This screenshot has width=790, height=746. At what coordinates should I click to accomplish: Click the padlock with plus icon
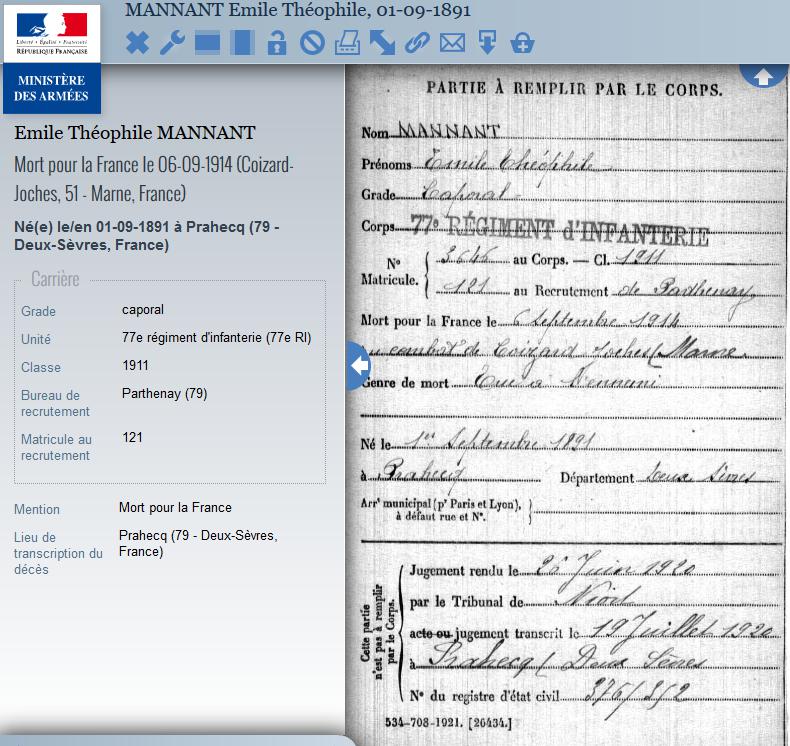522,43
